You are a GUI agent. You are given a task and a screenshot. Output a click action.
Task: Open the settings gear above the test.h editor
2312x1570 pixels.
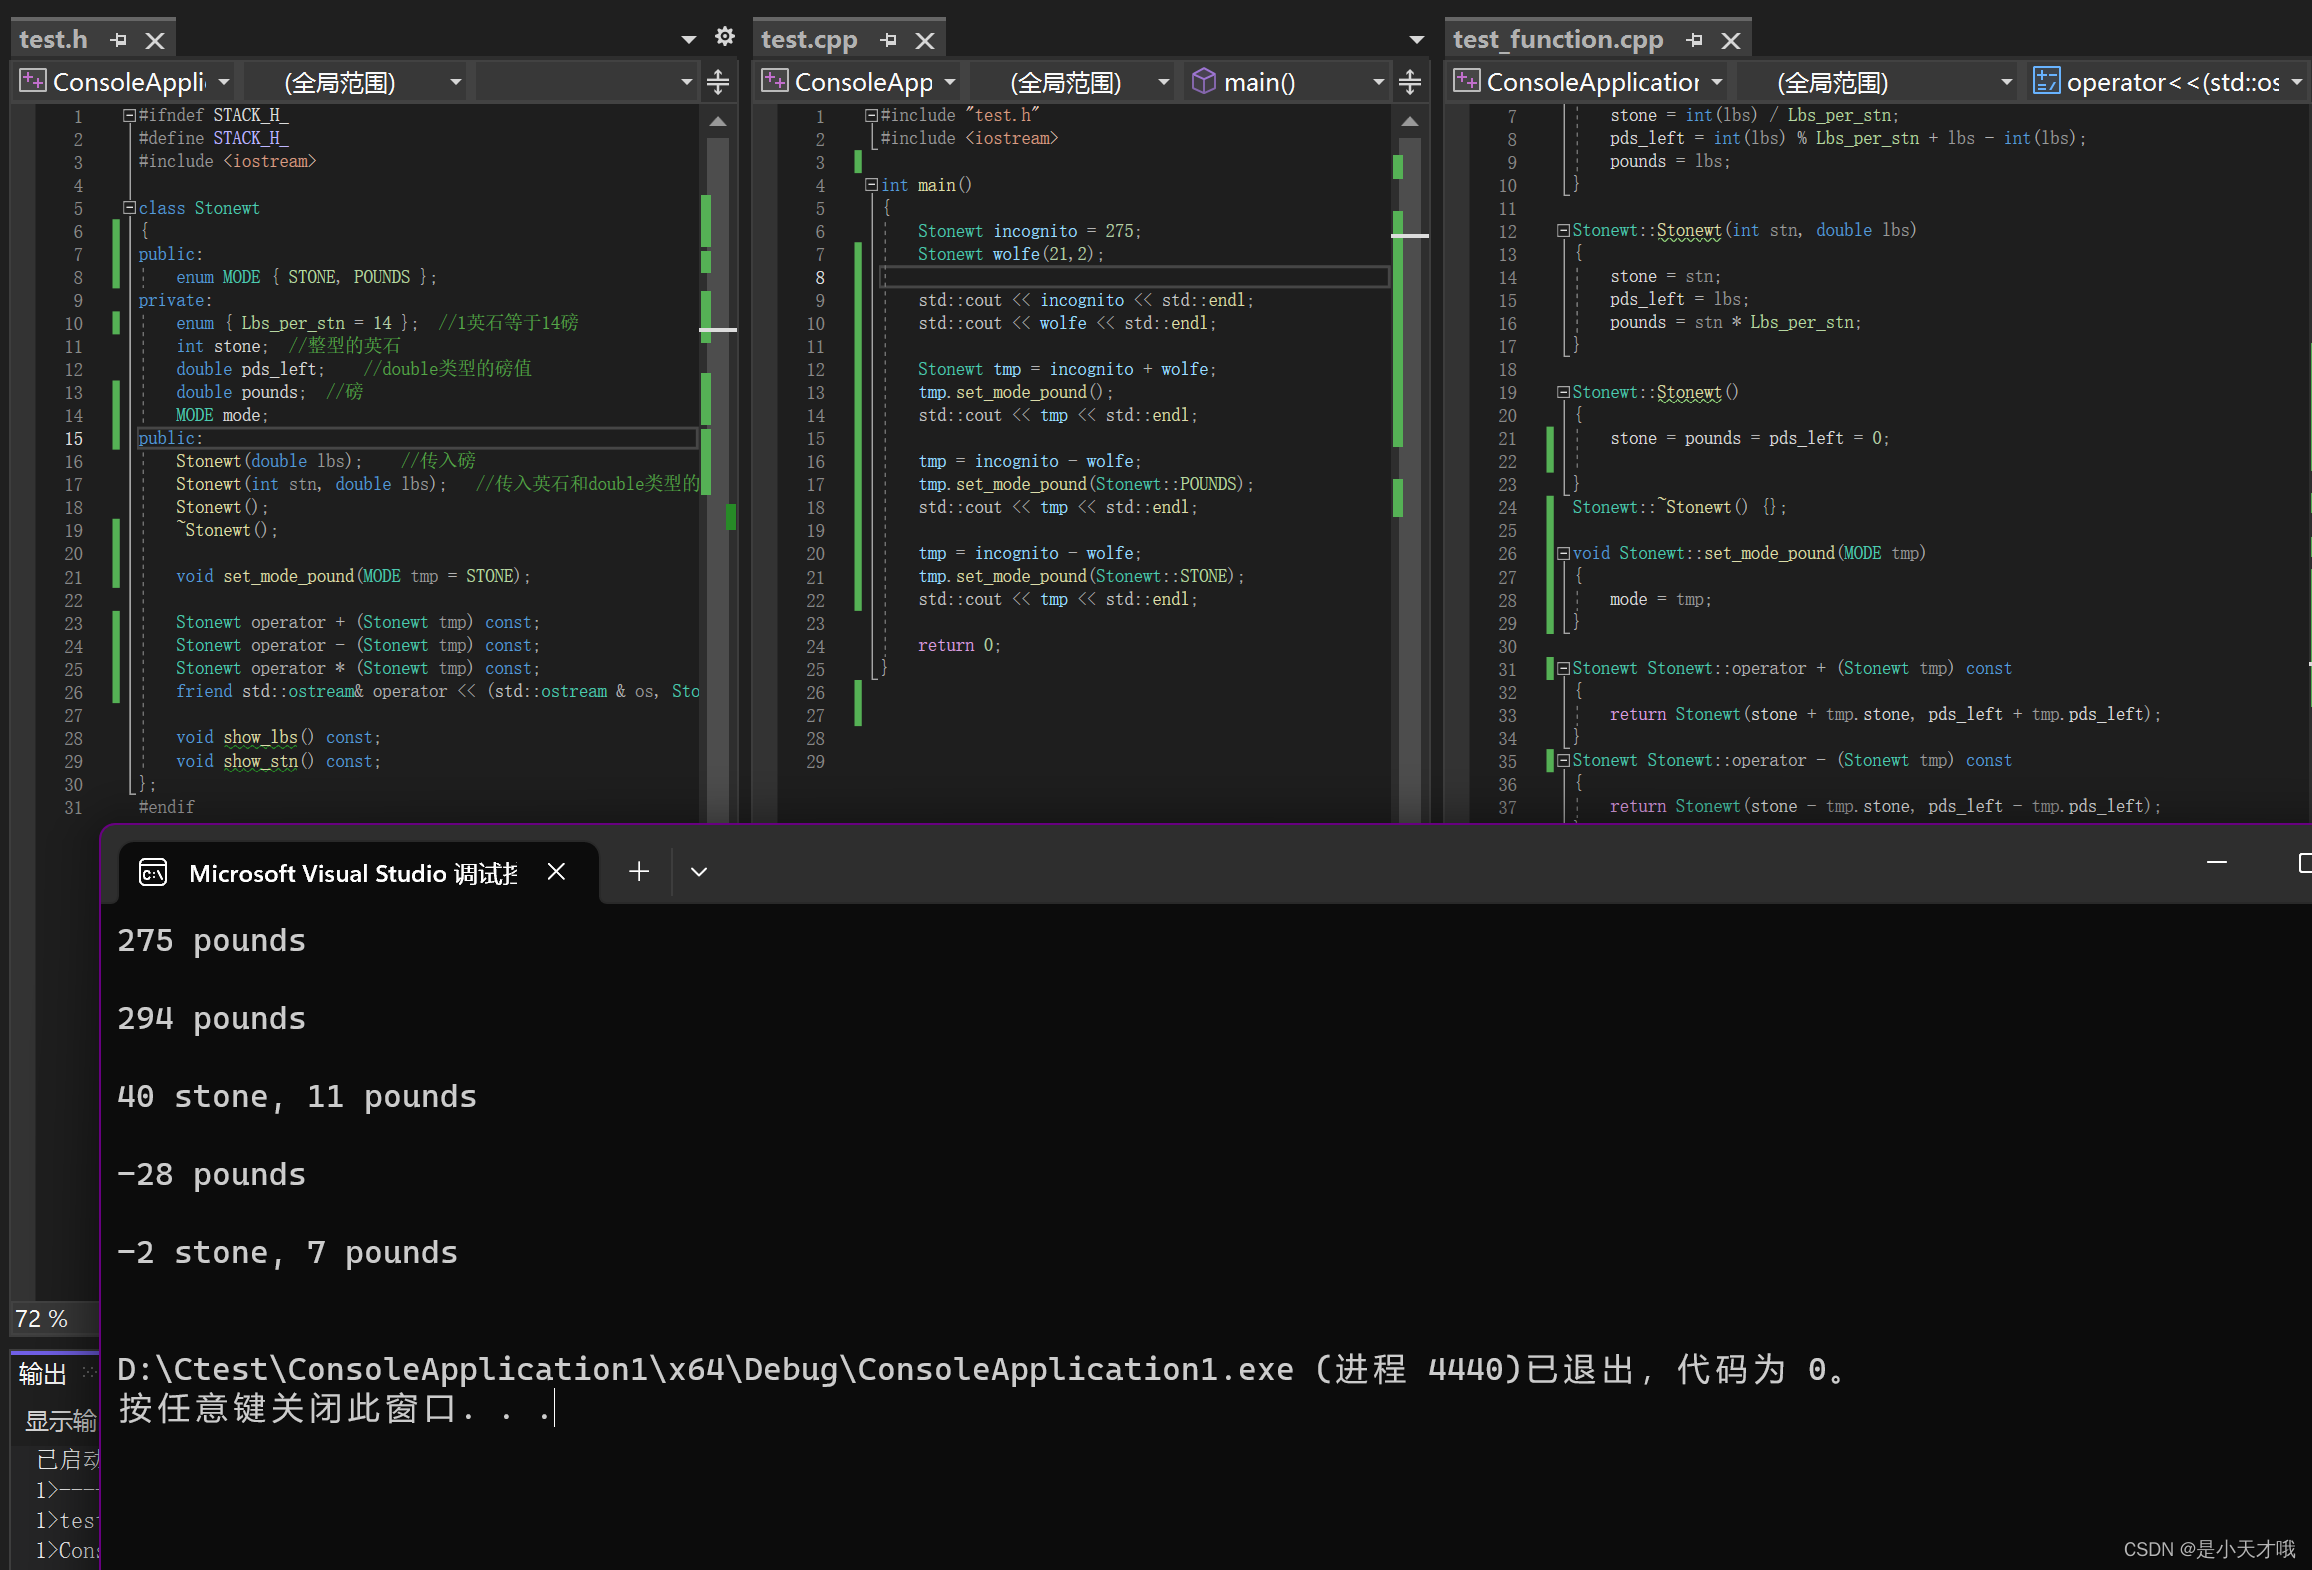(724, 36)
